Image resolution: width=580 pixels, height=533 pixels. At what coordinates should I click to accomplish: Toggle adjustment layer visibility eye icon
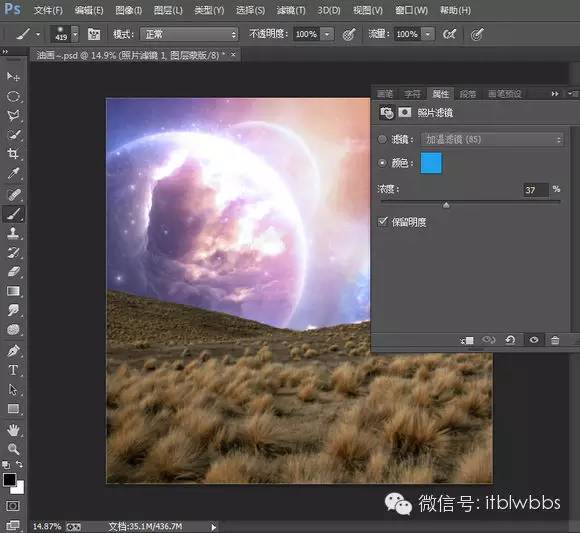(534, 340)
